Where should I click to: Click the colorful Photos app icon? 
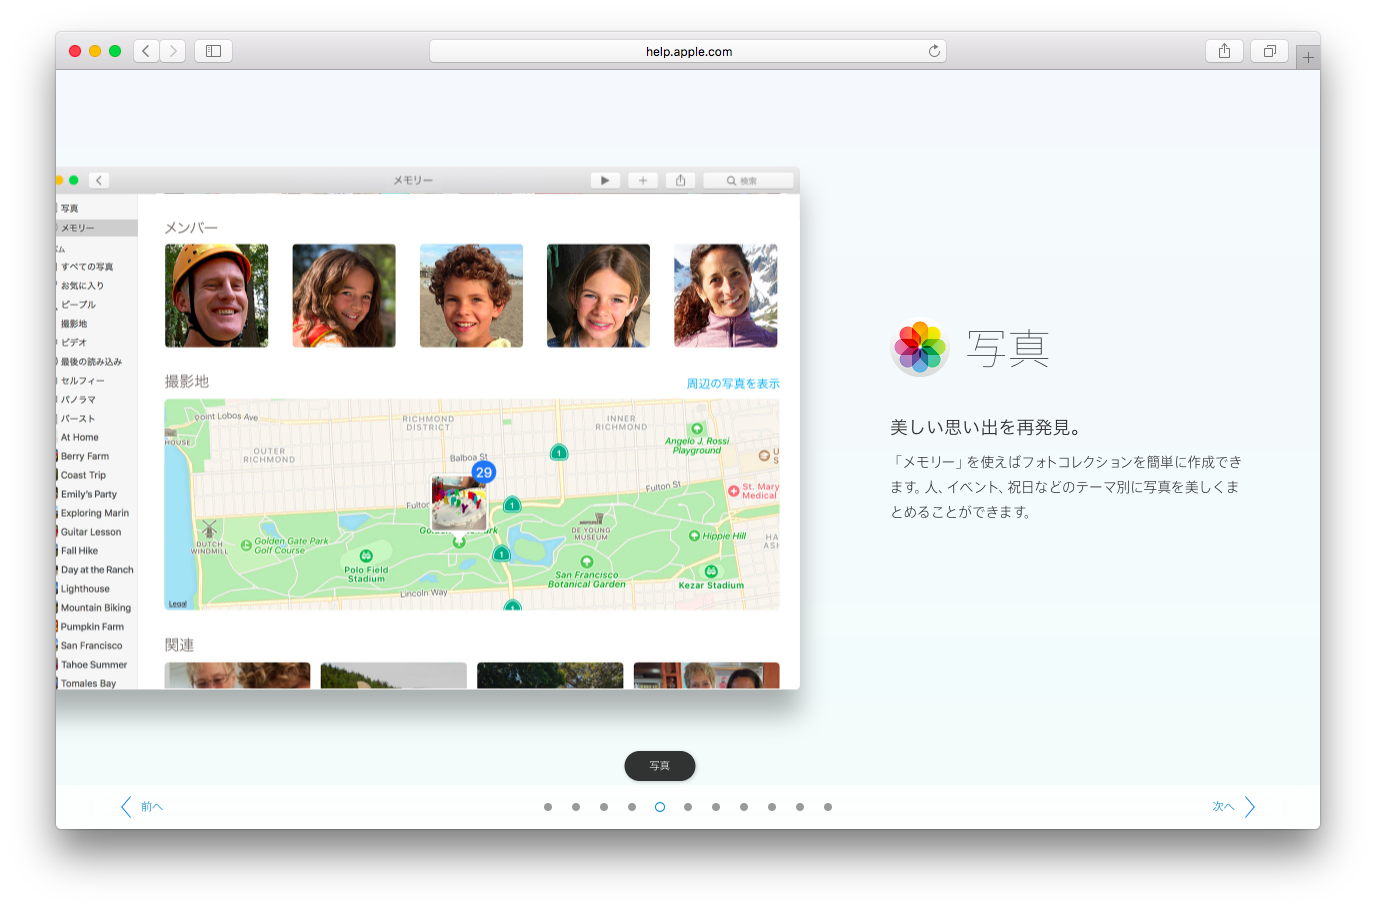coord(920,348)
